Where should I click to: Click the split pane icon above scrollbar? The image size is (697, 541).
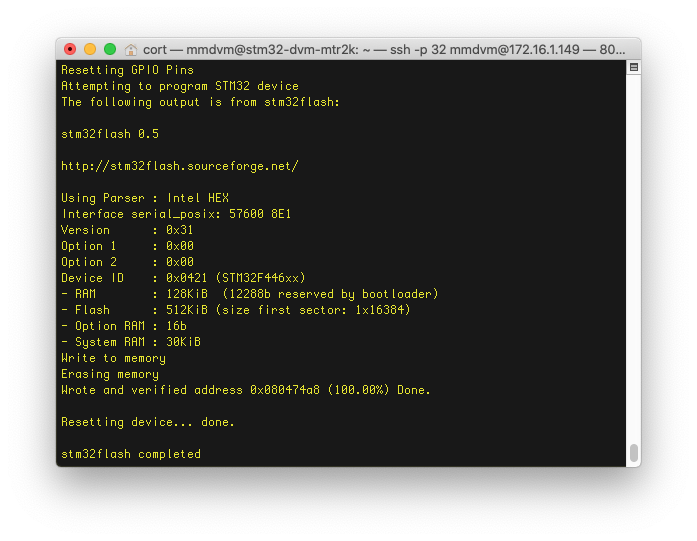pyautogui.click(x=634, y=68)
